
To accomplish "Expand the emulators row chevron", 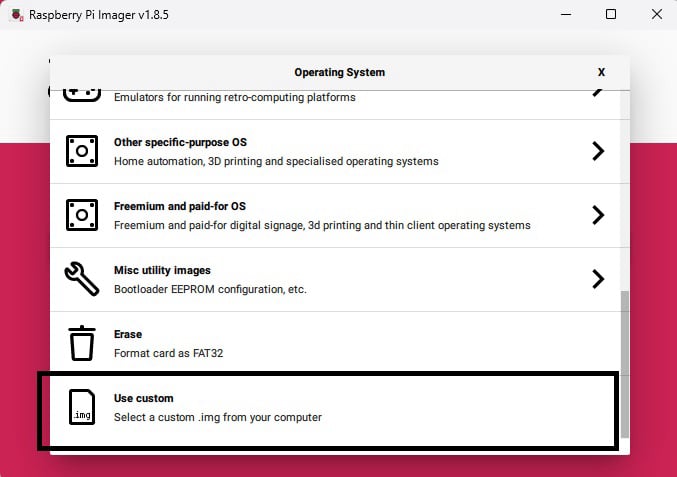I will 598,93.
